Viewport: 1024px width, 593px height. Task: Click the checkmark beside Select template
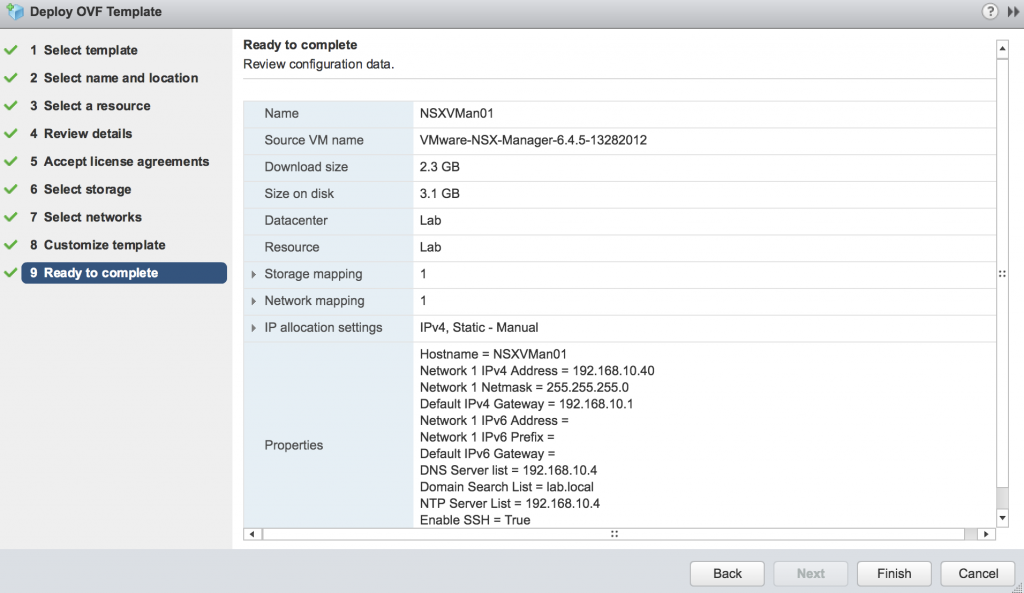point(10,50)
